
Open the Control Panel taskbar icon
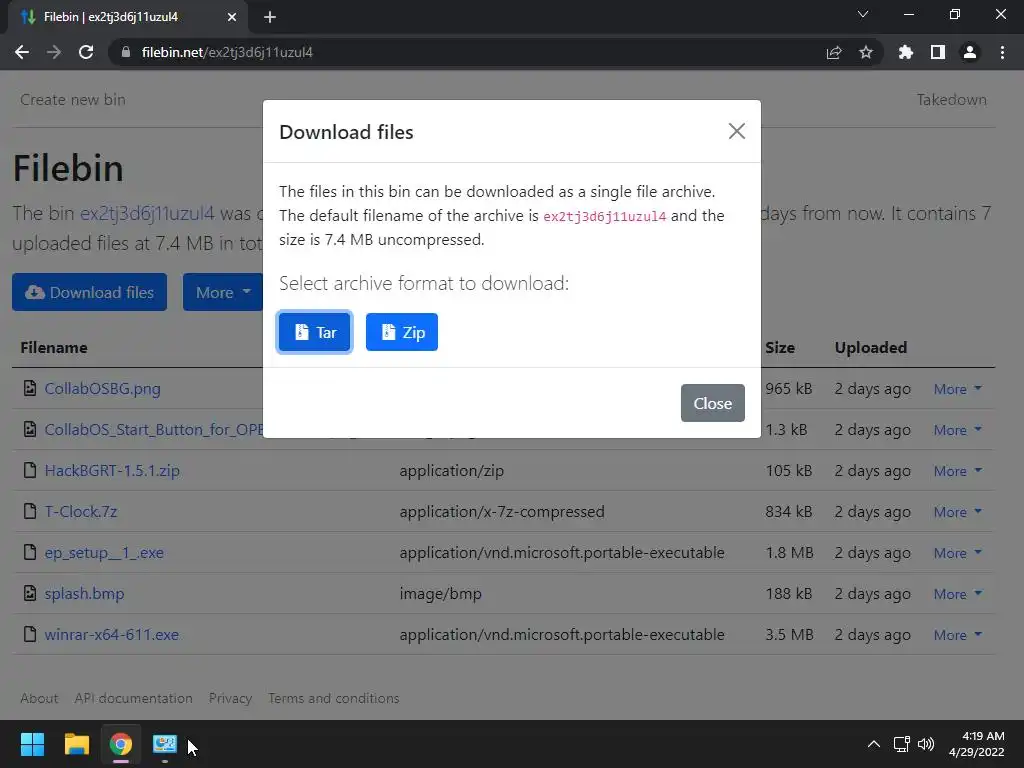[x=165, y=744]
